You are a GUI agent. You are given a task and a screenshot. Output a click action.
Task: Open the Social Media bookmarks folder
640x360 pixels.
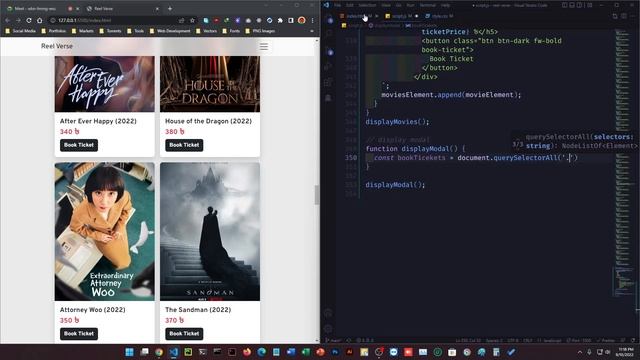(x=20, y=31)
